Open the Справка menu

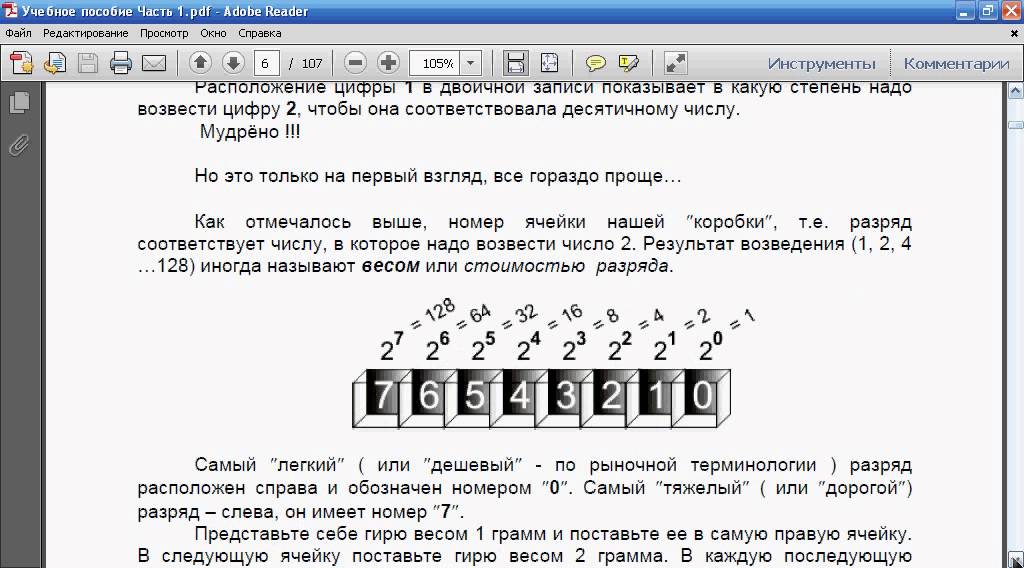(259, 33)
